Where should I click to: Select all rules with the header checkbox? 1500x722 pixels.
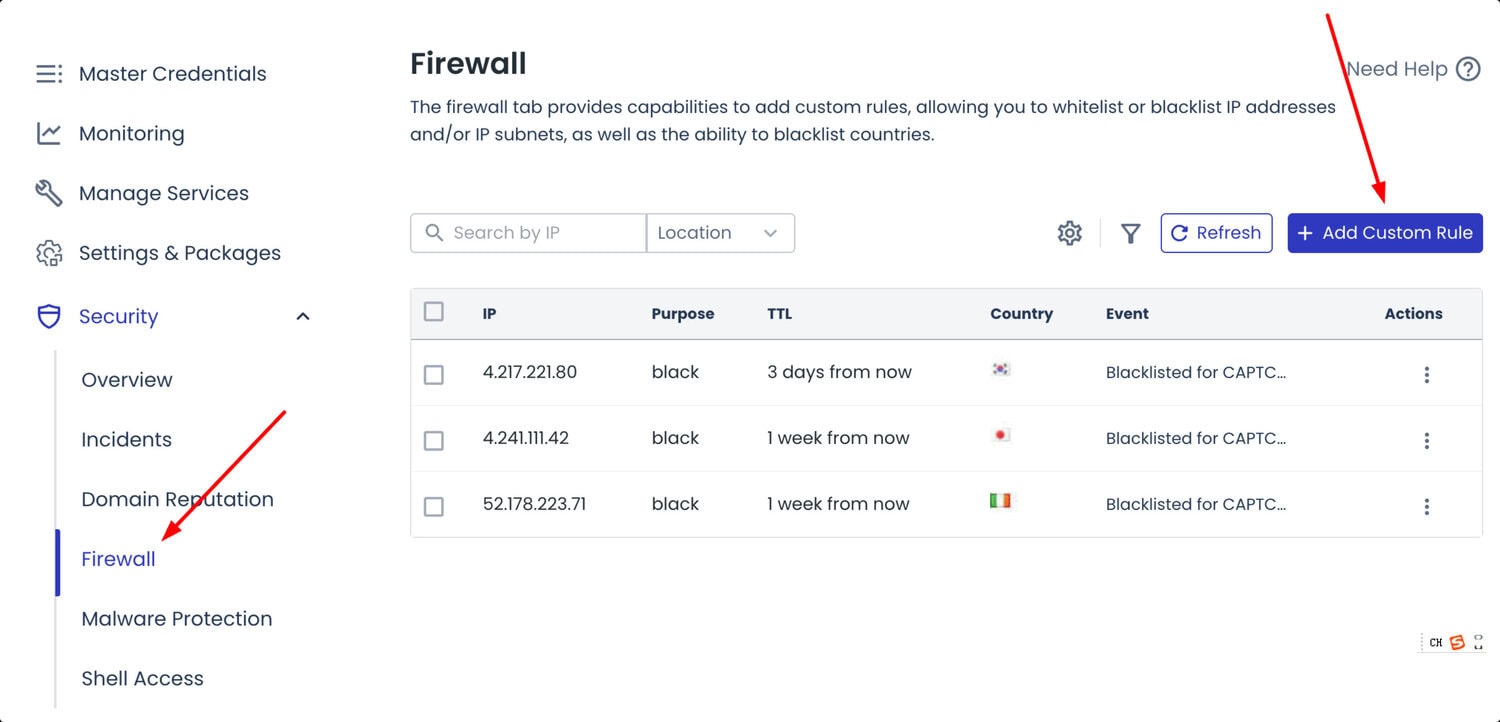click(x=434, y=311)
